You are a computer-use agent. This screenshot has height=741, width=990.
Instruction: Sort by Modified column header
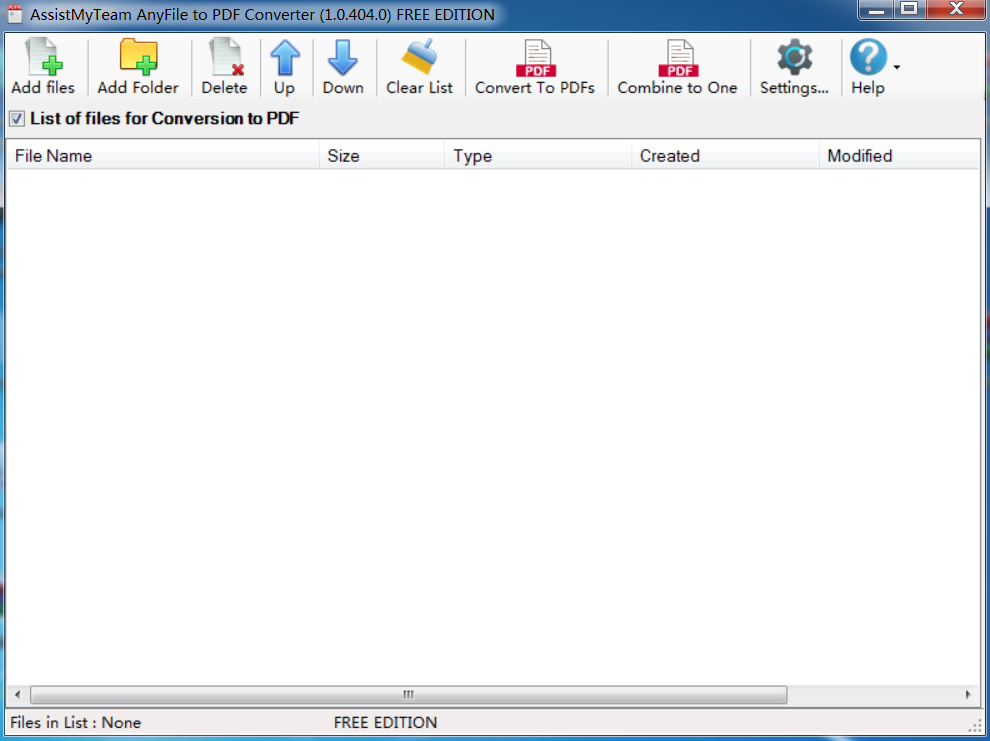tap(899, 156)
